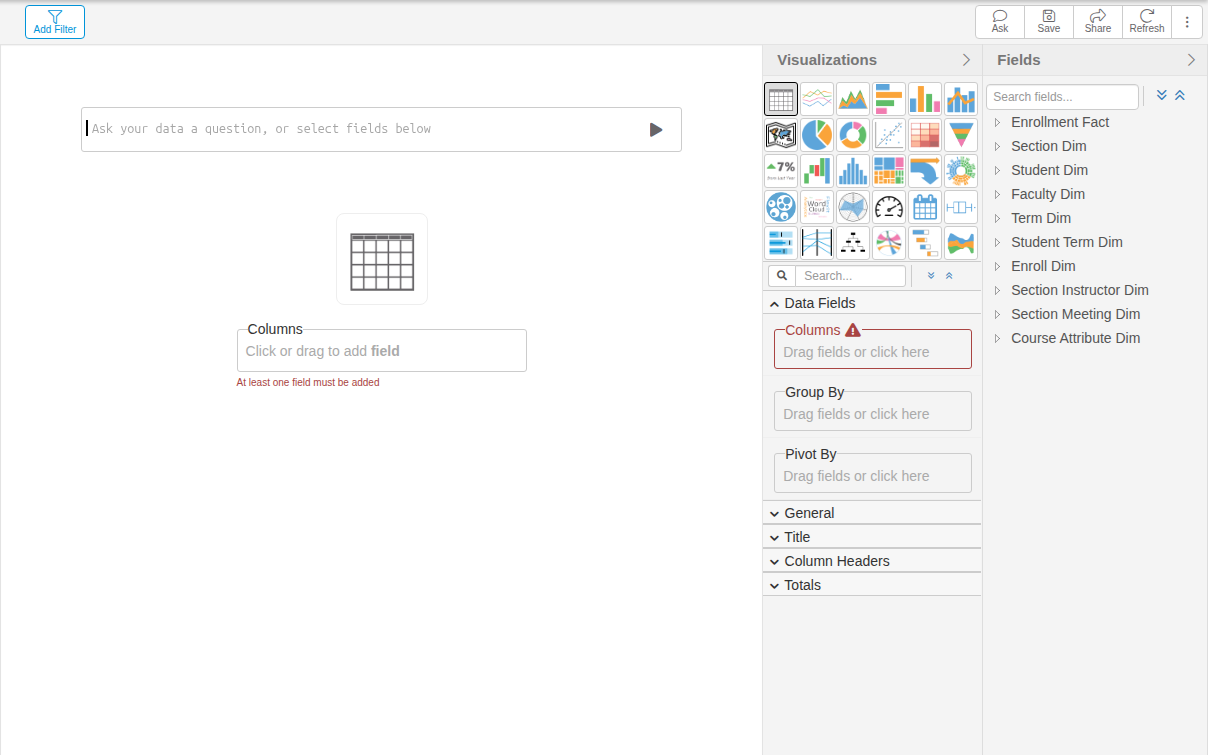Pick the Area chart visualization

point(853,99)
